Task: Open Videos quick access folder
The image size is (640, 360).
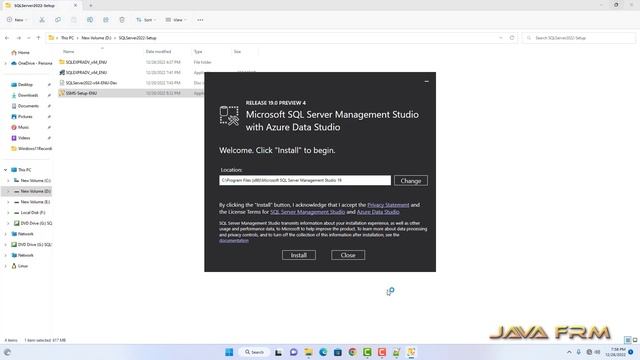Action: 24,138
